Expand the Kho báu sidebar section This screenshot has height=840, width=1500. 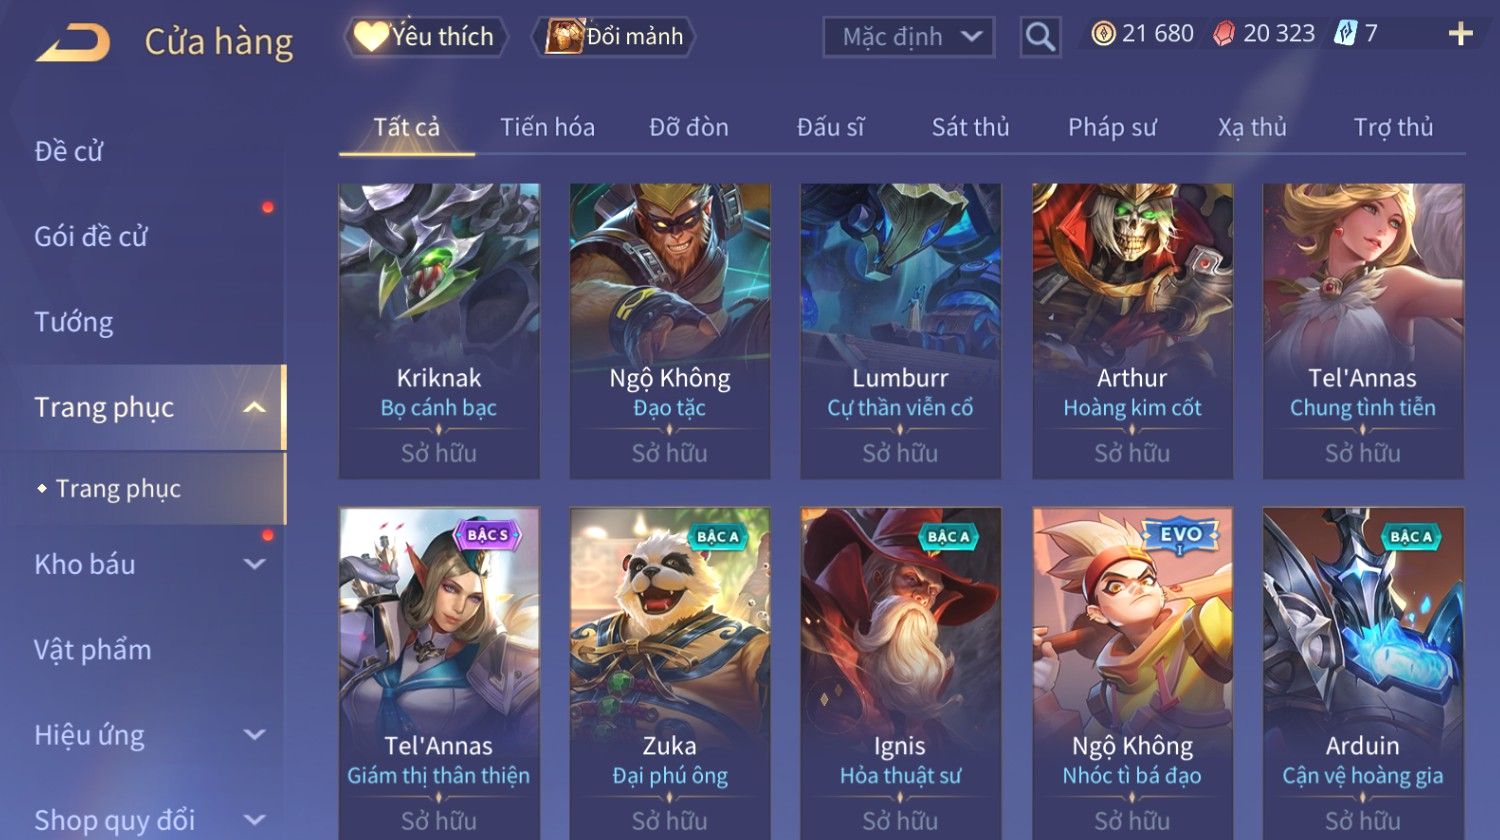click(255, 564)
